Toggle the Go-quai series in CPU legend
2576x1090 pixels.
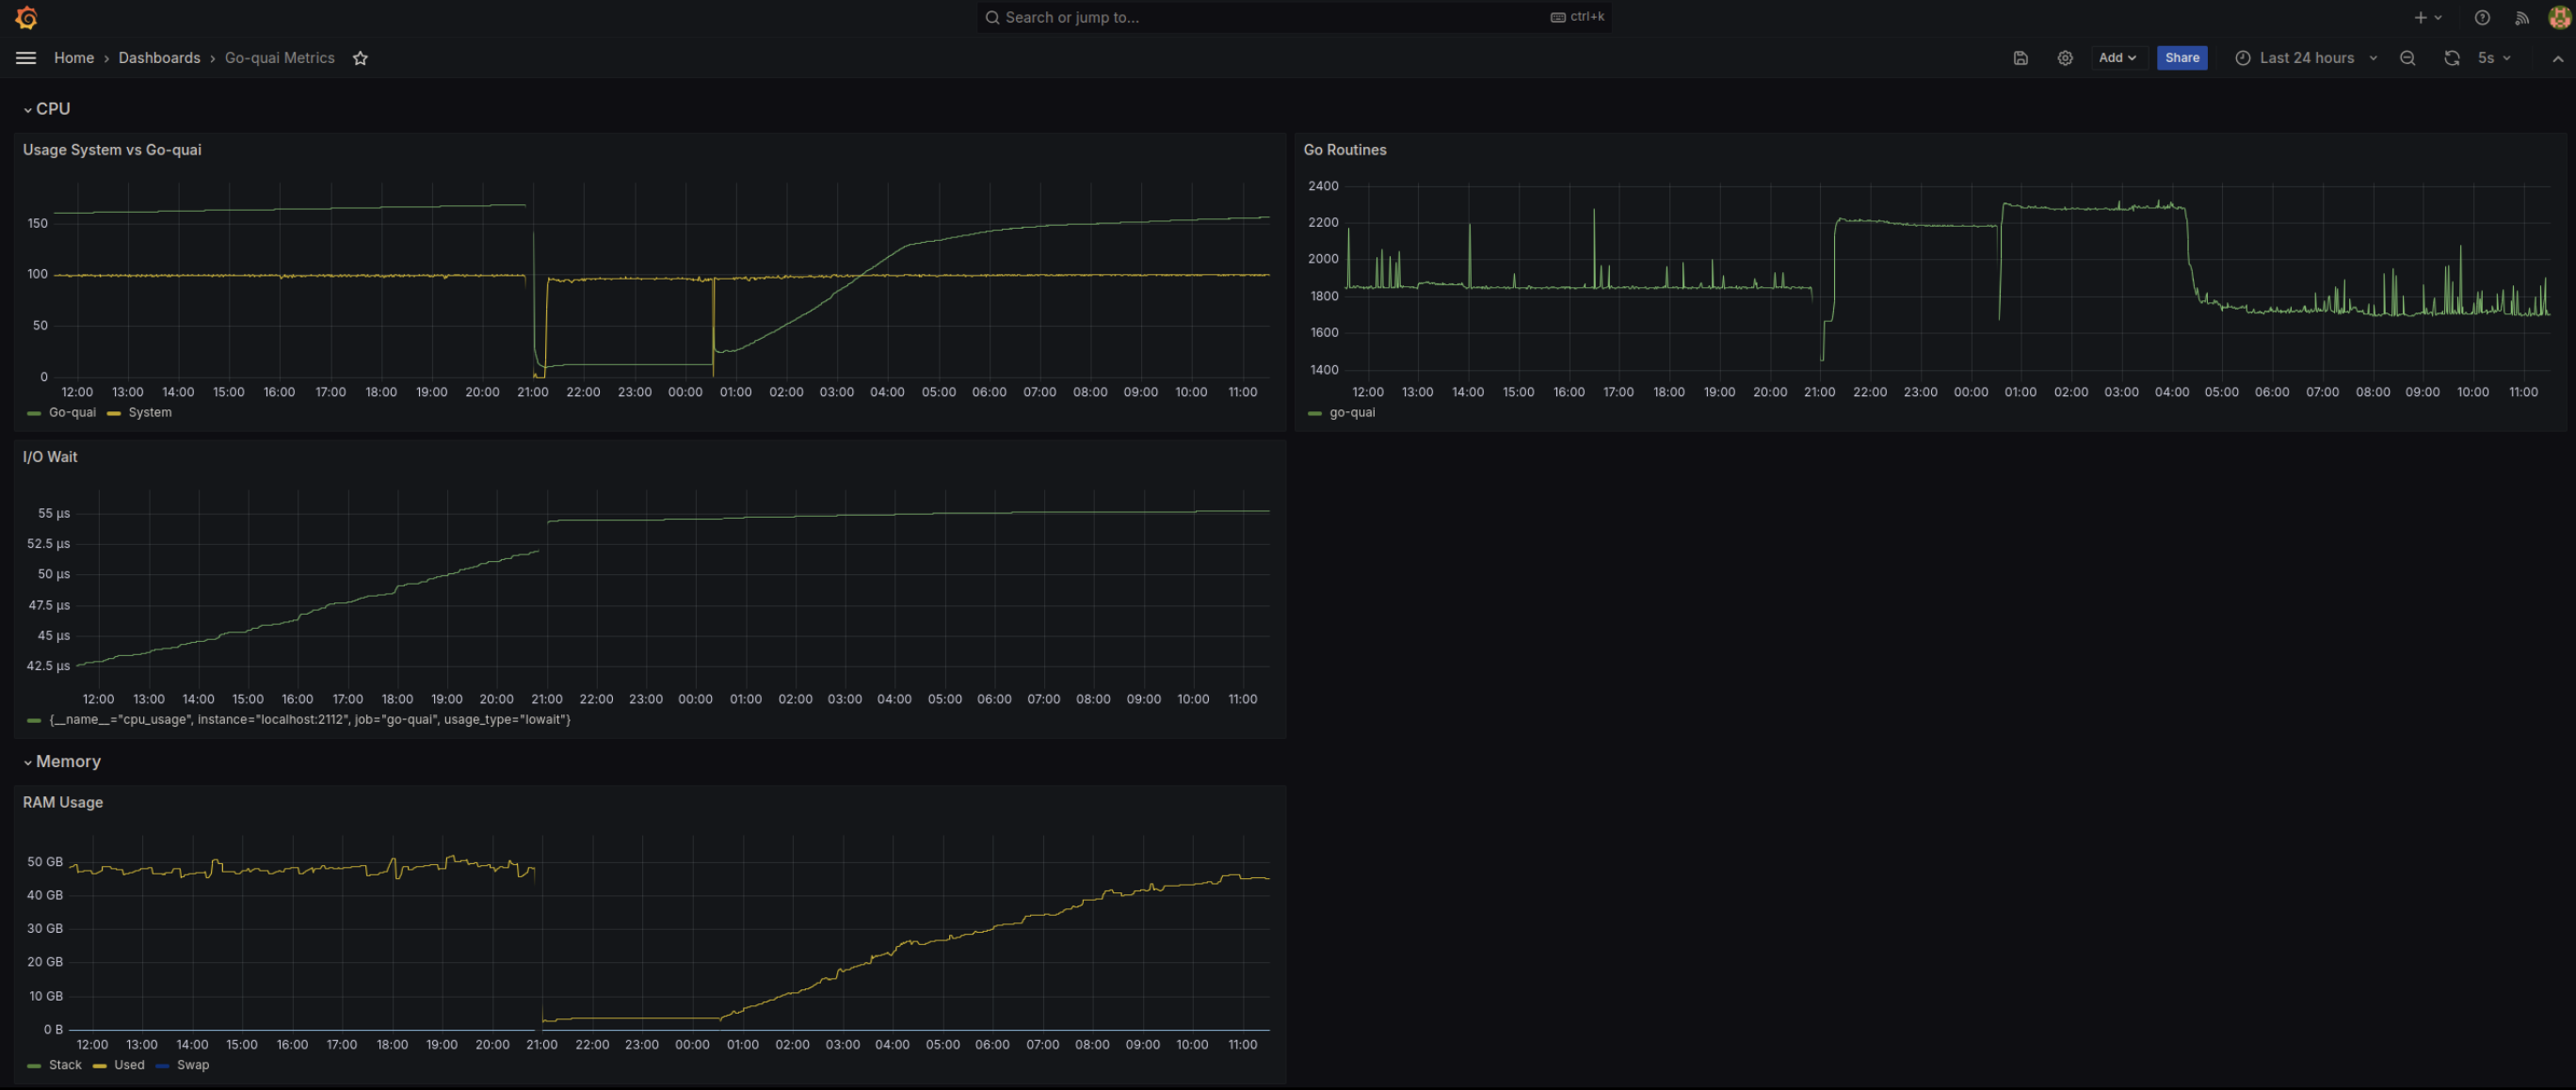[71, 412]
